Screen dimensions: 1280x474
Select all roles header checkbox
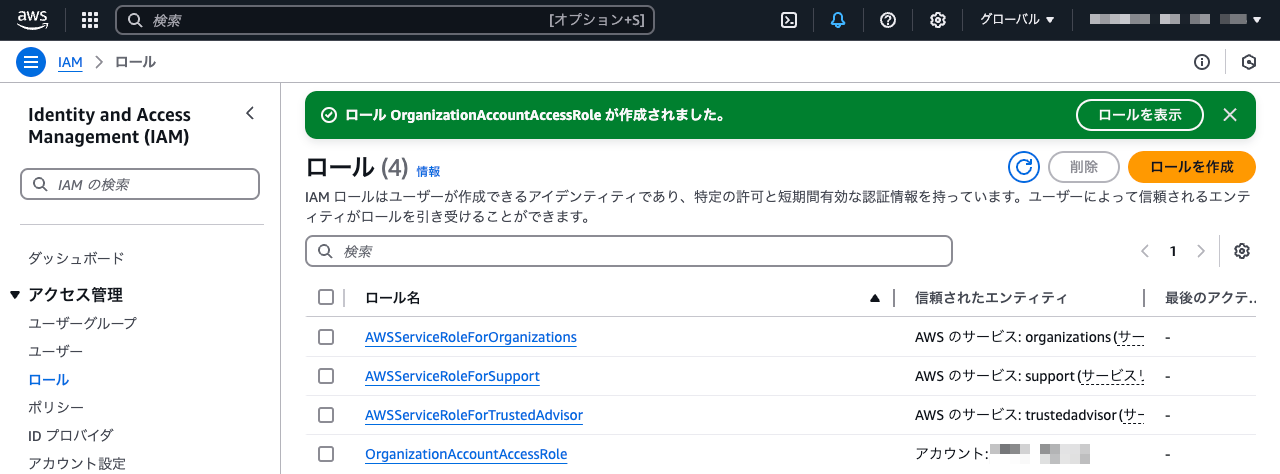(326, 297)
